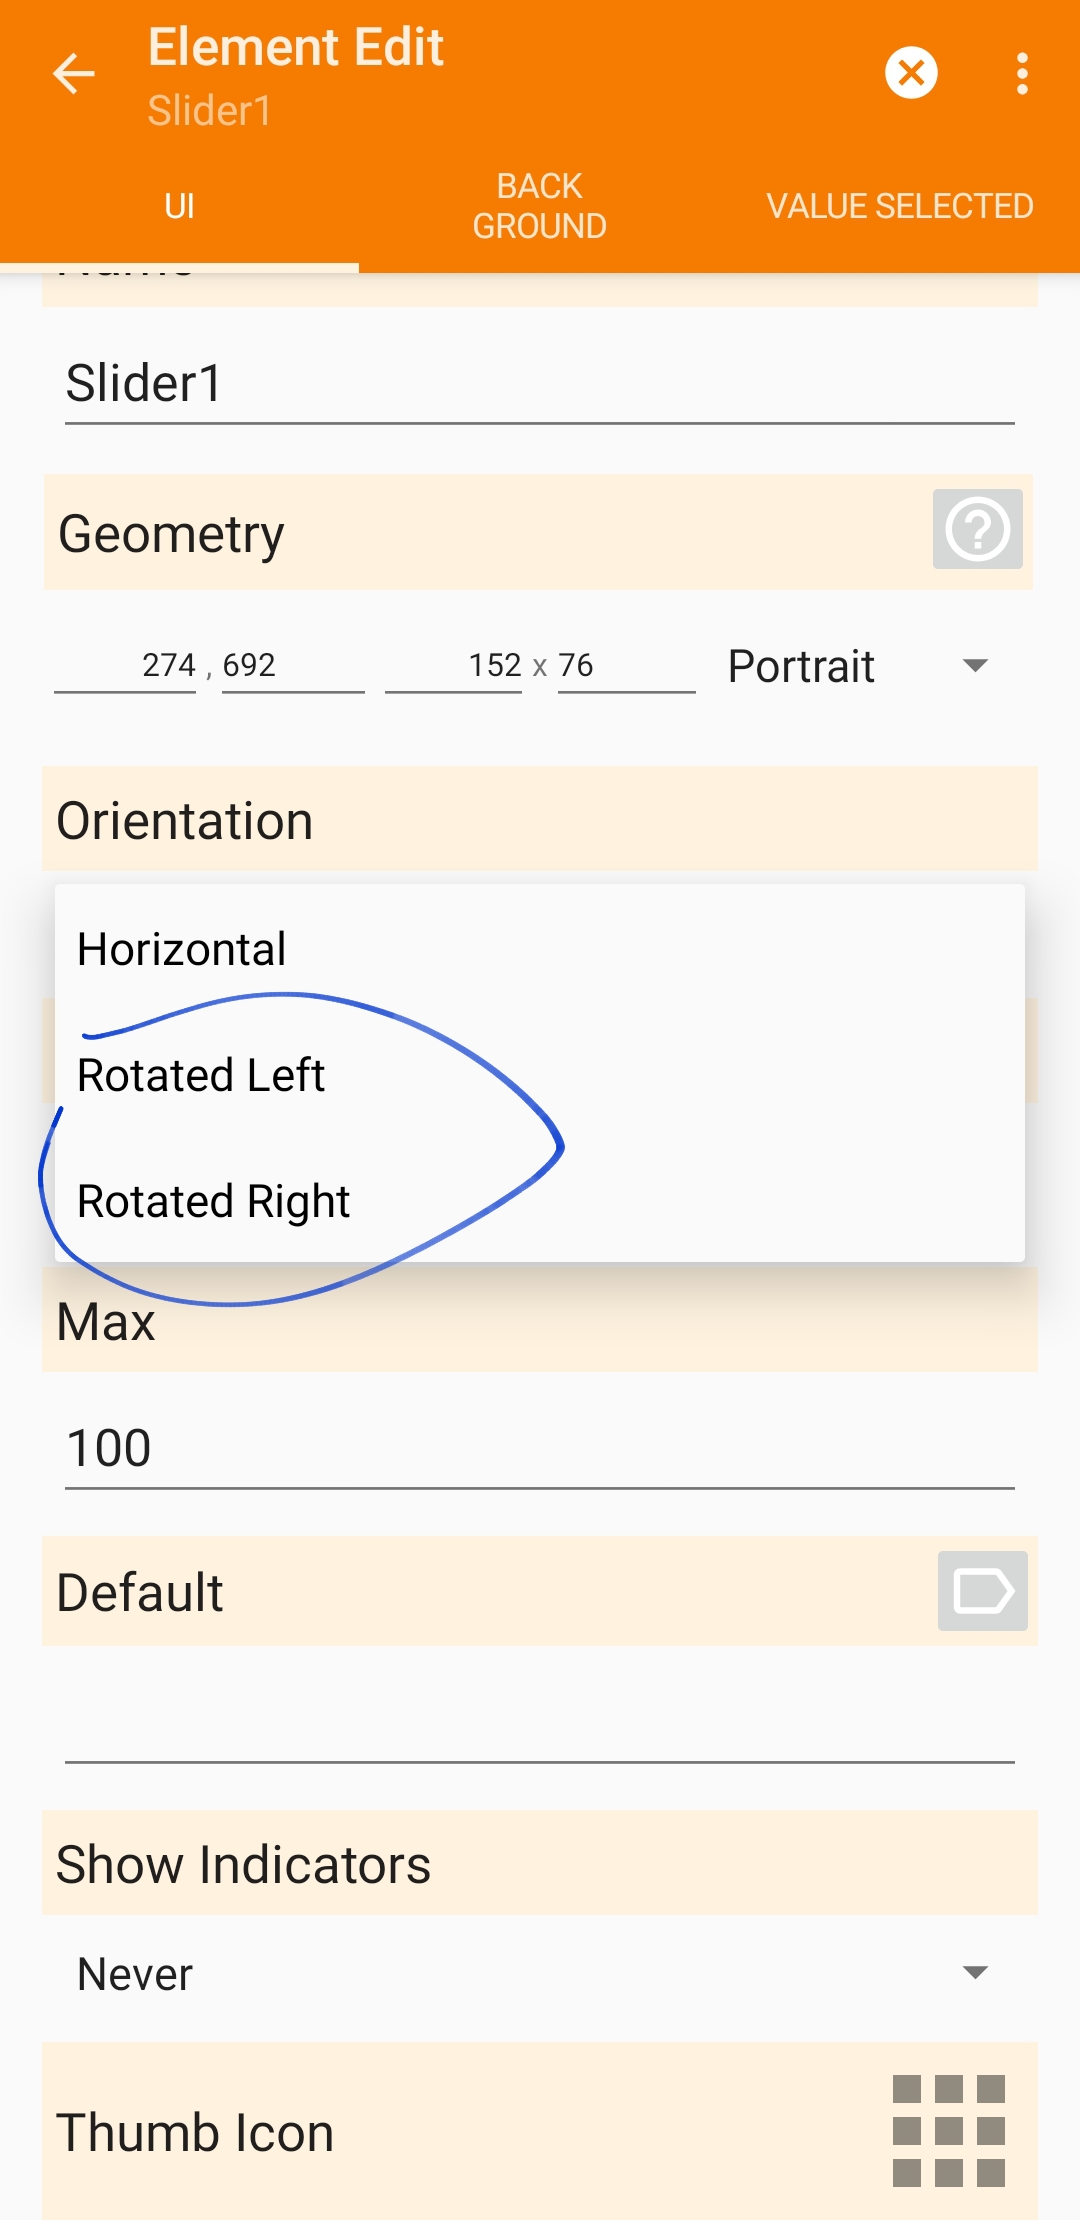Choose Rotated Left orientation
Screen dimensions: 1080x2220
(202, 1075)
